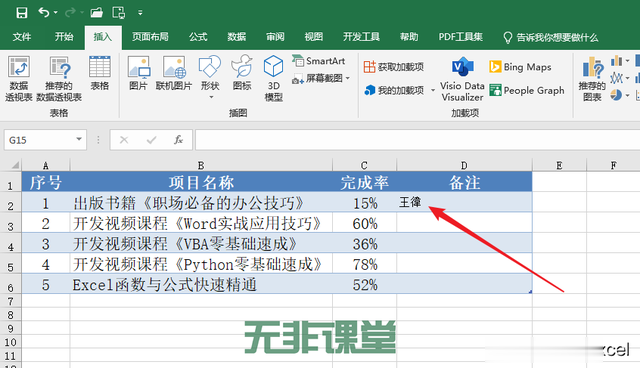Open the Name Box dropdown showing G15
The width and height of the screenshot is (640, 368).
click(79, 140)
